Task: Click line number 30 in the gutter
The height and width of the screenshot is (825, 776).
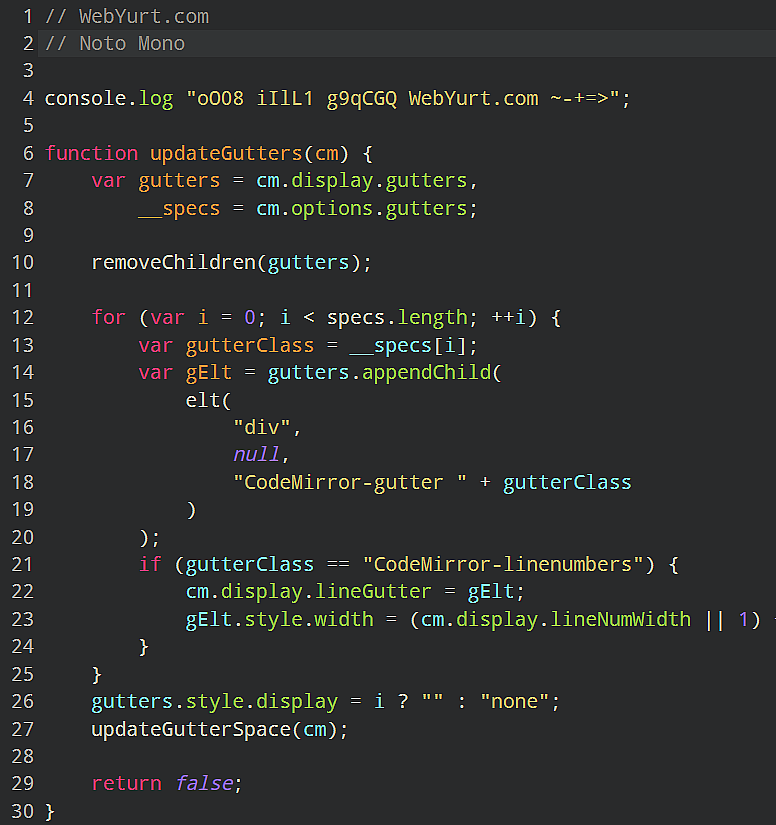Action: 23,811
